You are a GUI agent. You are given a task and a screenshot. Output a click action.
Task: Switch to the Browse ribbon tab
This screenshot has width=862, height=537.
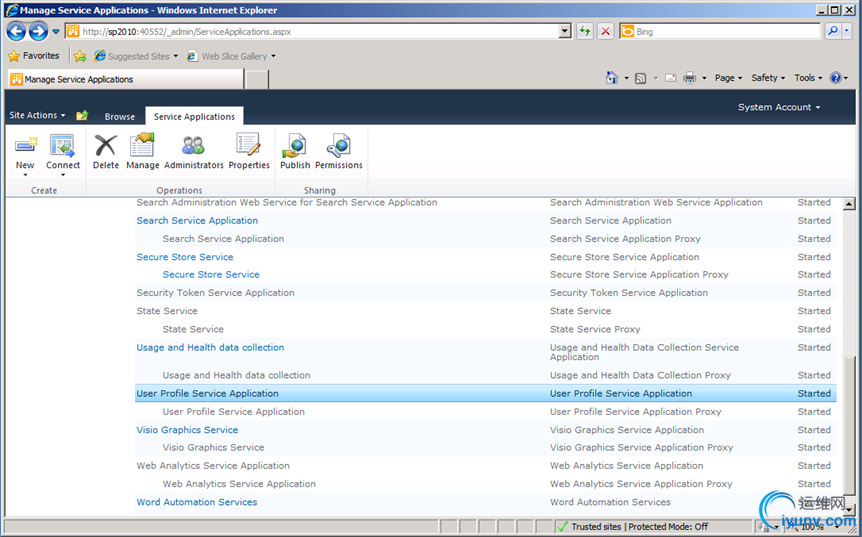click(120, 117)
